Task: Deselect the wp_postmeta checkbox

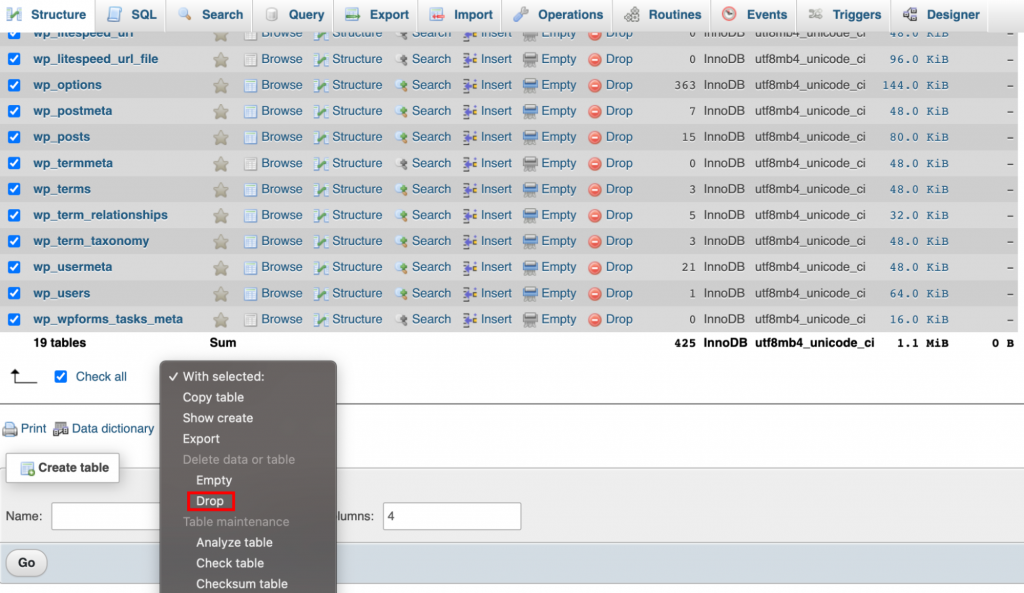Action: click(14, 111)
